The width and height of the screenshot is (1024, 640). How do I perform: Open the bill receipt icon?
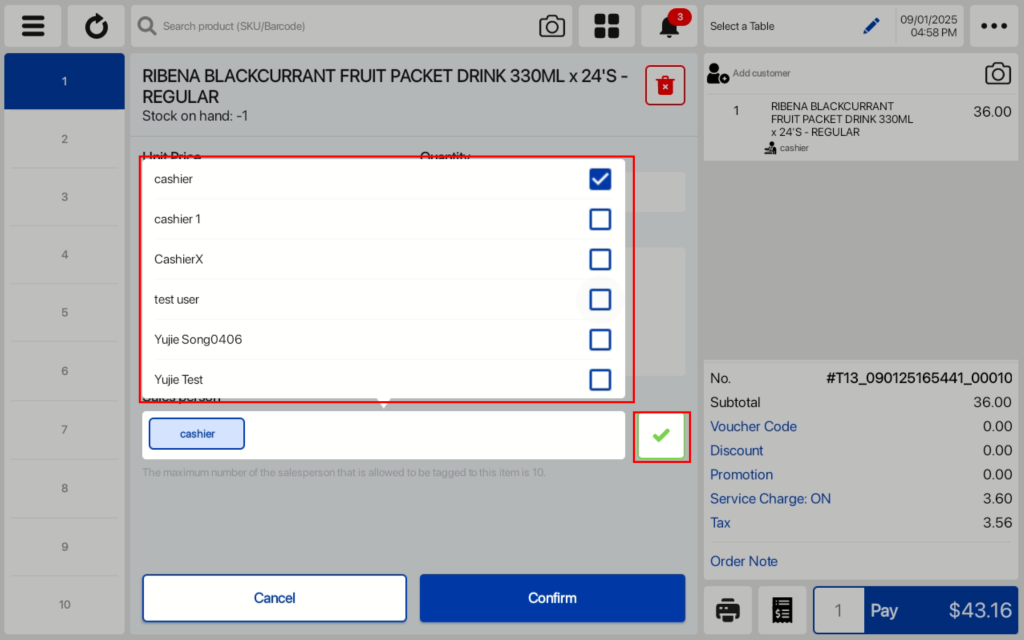coord(782,610)
